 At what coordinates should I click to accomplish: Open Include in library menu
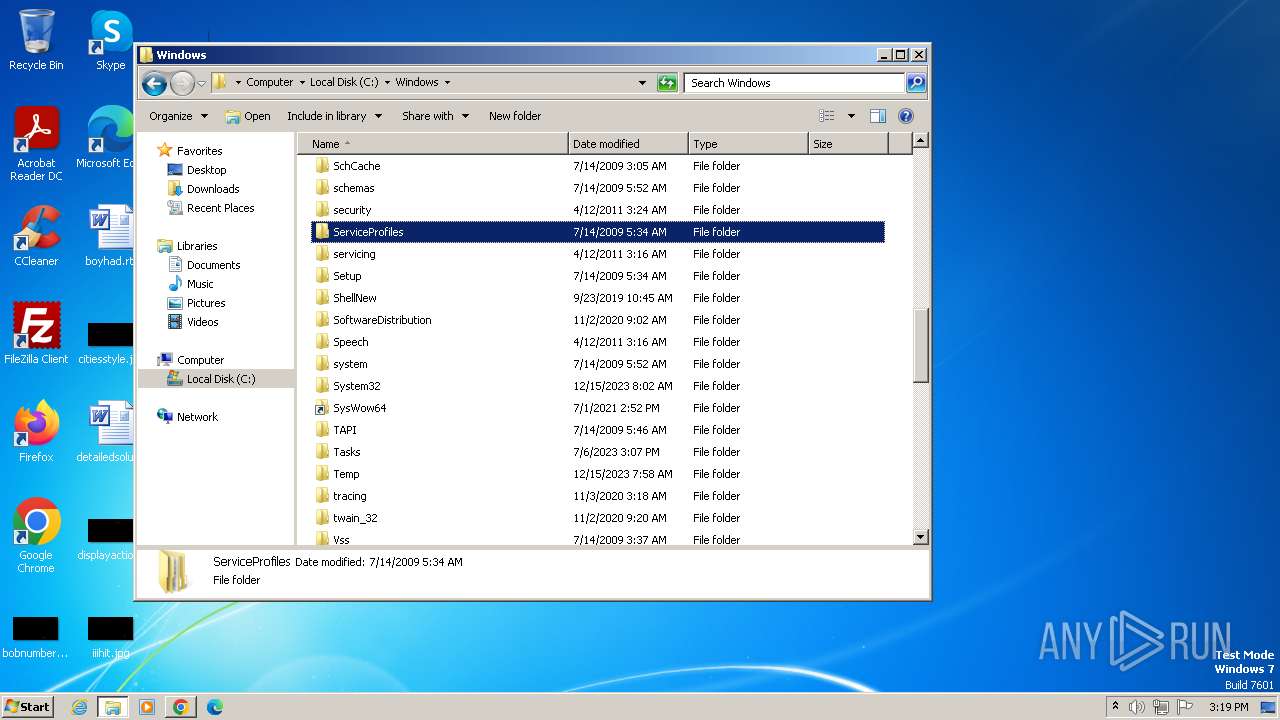(x=334, y=116)
